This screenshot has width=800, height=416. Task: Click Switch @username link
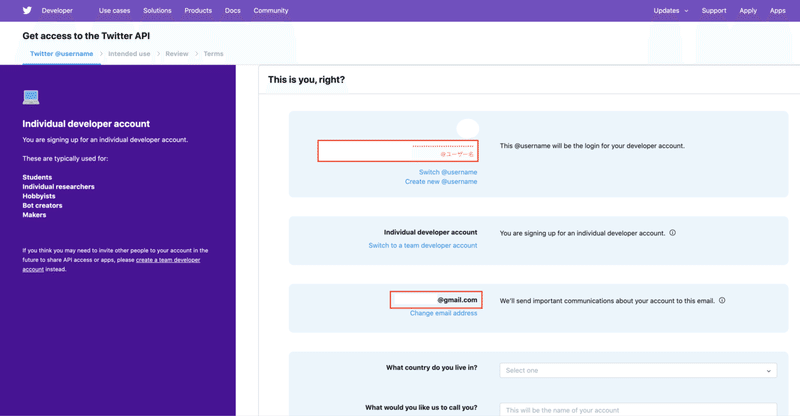448,172
